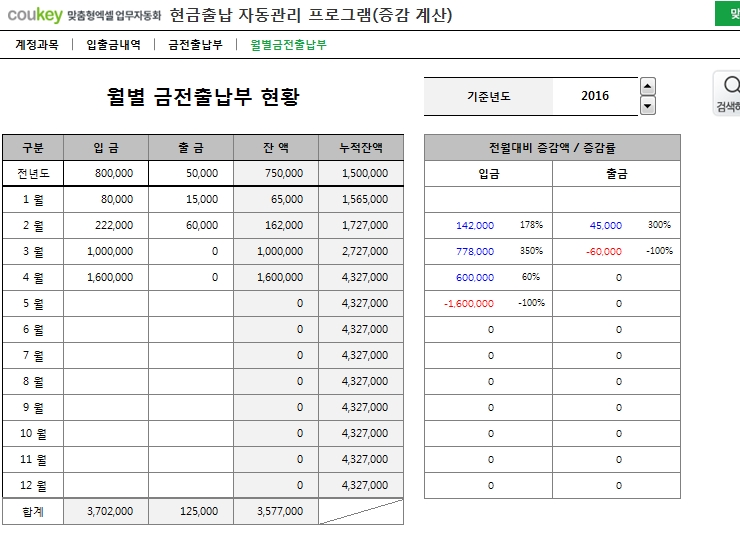
Task: Click total balance 3,577,000
Action: (x=276, y=511)
